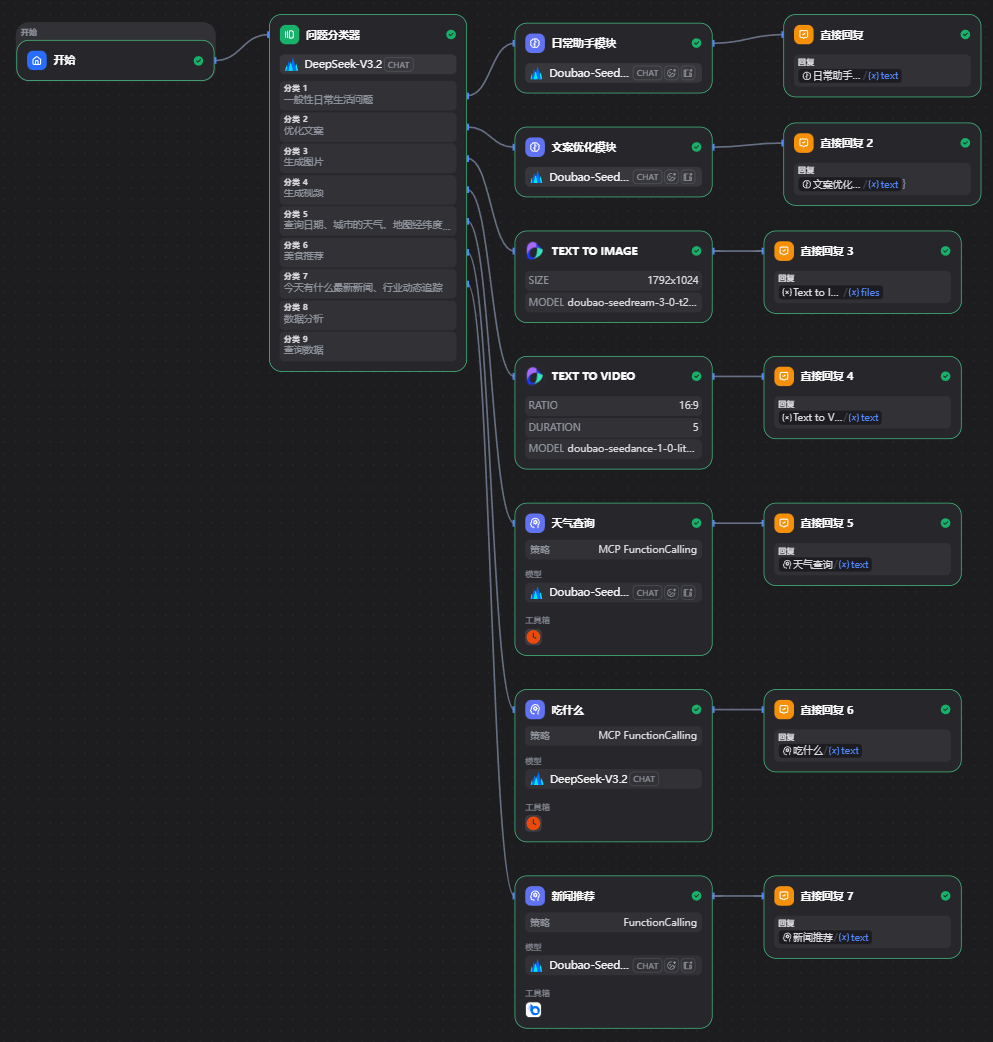Select 分类 3 生成图片 in the classifier
This screenshot has height=1042, width=993.
[x=367, y=157]
